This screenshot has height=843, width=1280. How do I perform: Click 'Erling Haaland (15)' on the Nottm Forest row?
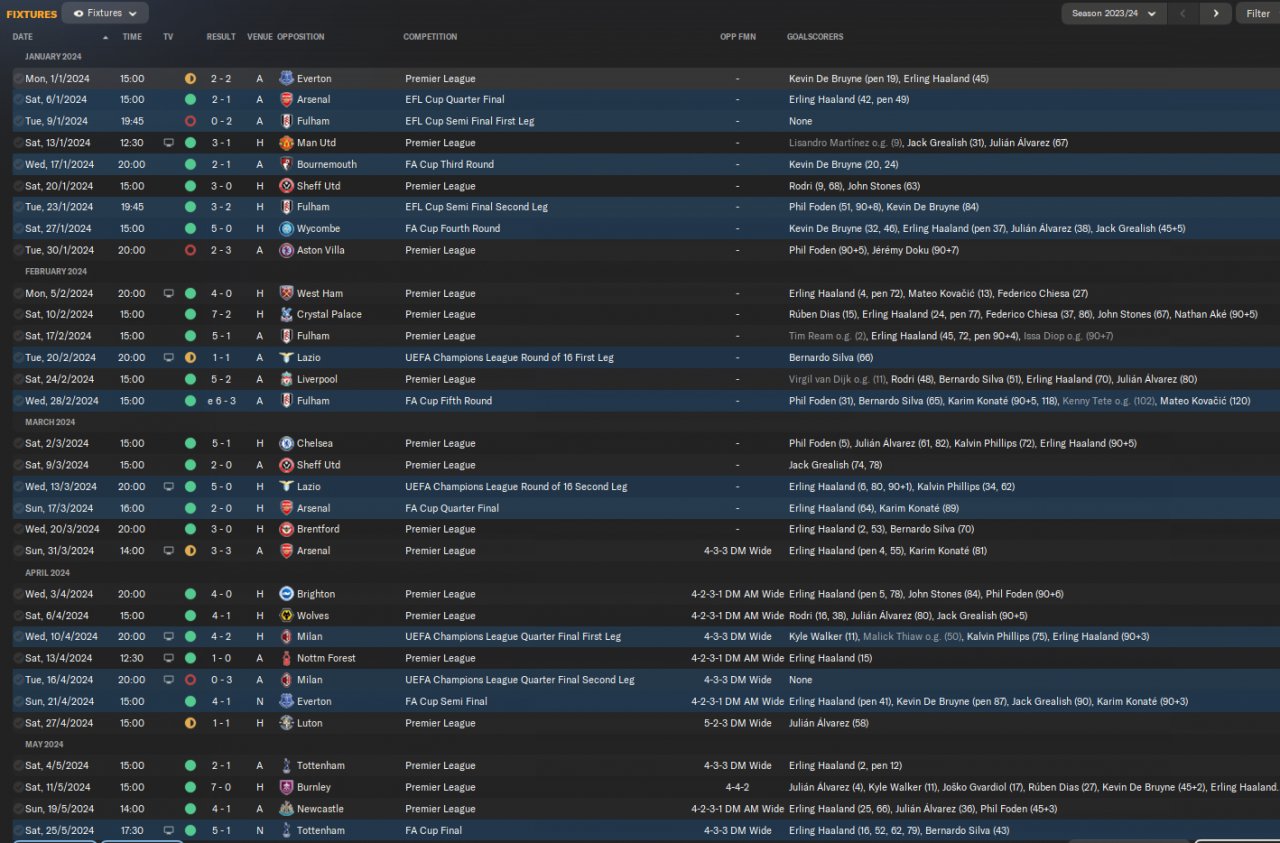(x=830, y=658)
